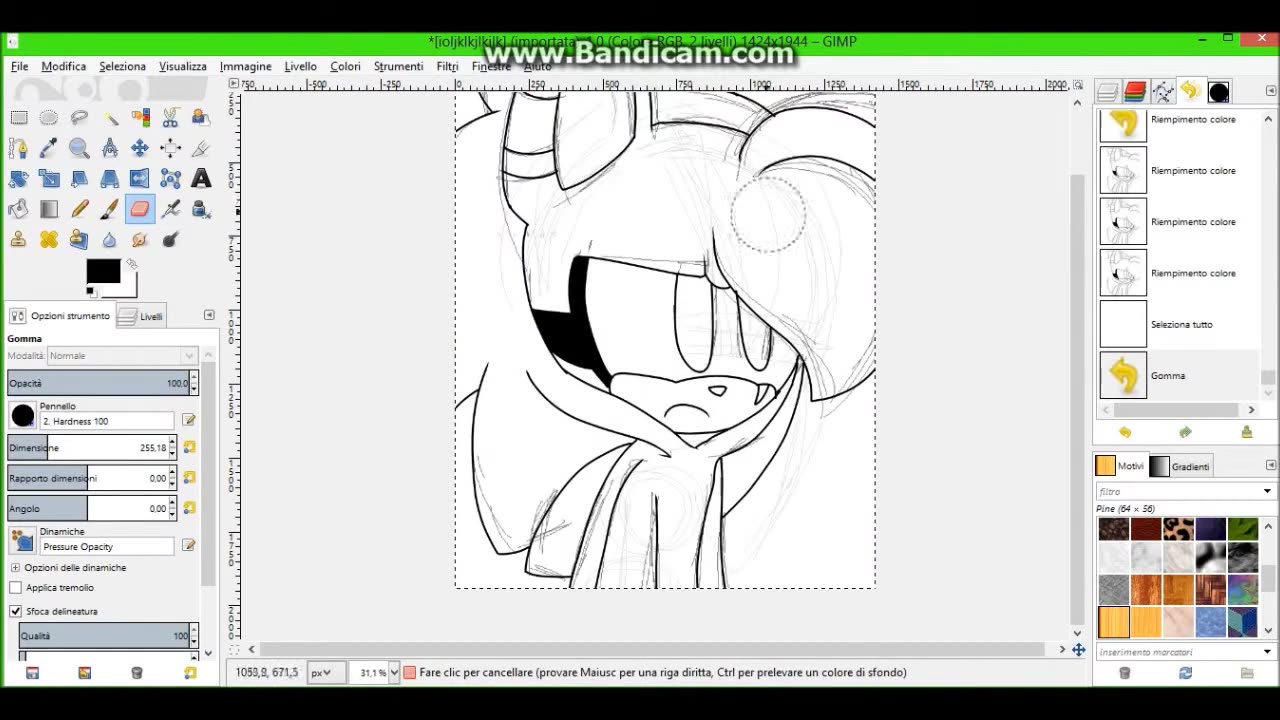Viewport: 1280px width, 720px height.
Task: Open the Modalità Normale dropdown
Action: 122,355
